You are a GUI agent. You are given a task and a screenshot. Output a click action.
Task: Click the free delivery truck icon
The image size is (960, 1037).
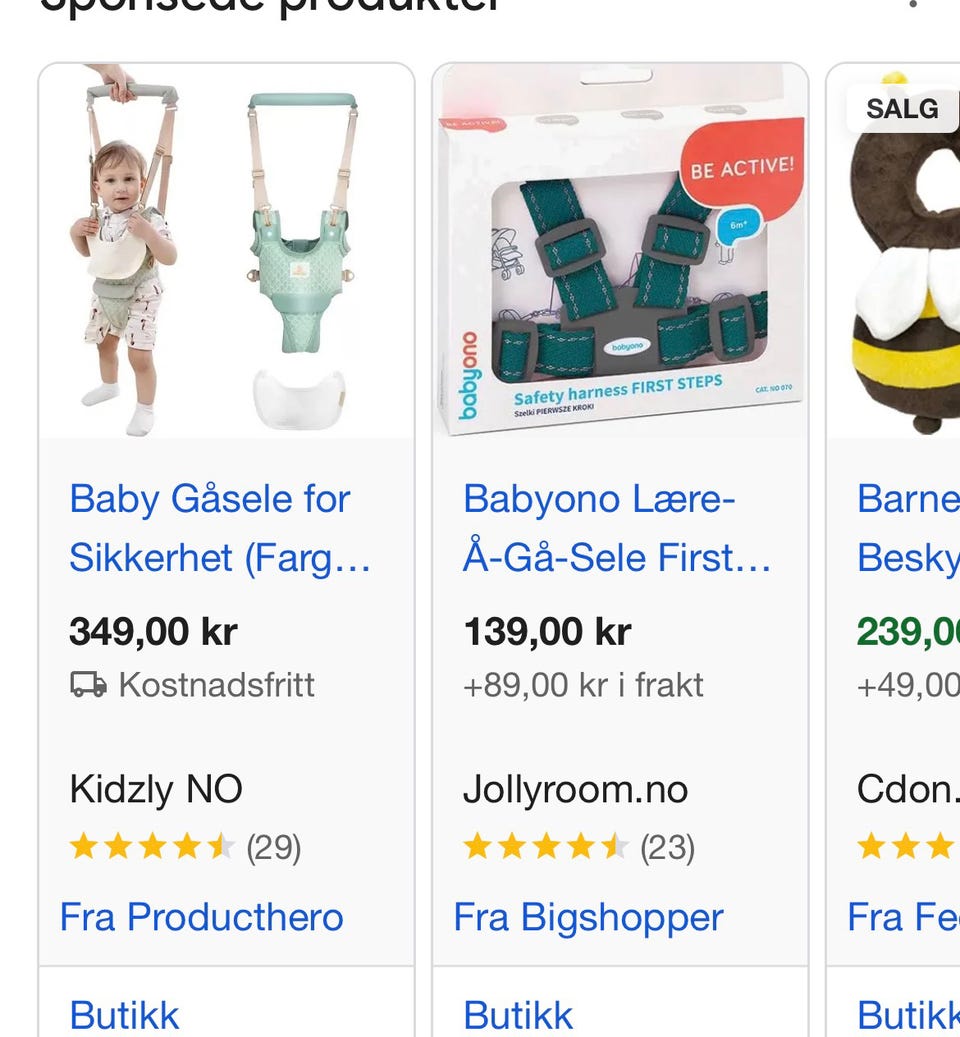[88, 685]
